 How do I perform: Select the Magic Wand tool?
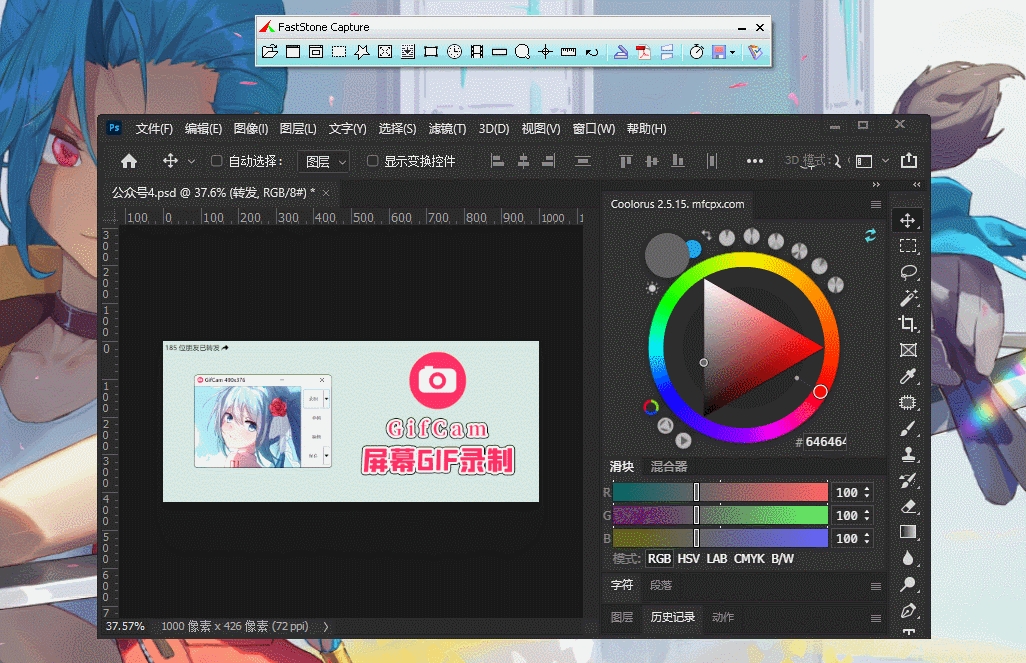pos(908,298)
